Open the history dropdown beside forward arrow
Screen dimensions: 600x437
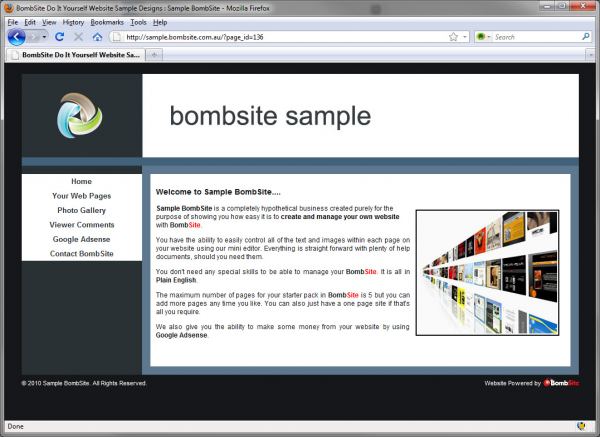44,37
